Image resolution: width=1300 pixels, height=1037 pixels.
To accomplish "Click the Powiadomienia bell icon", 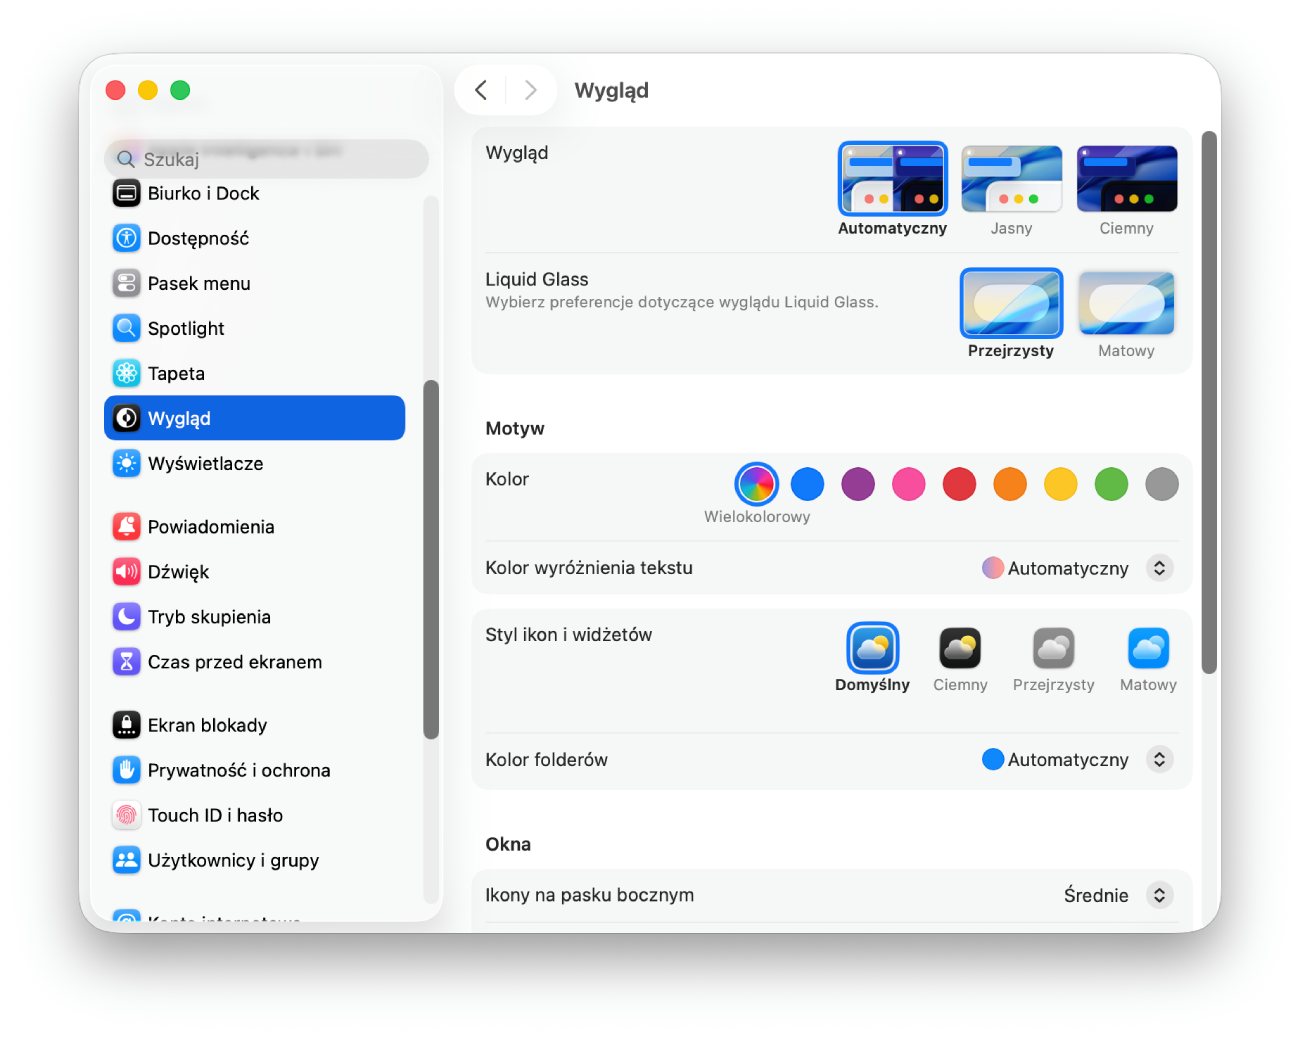I will [126, 527].
